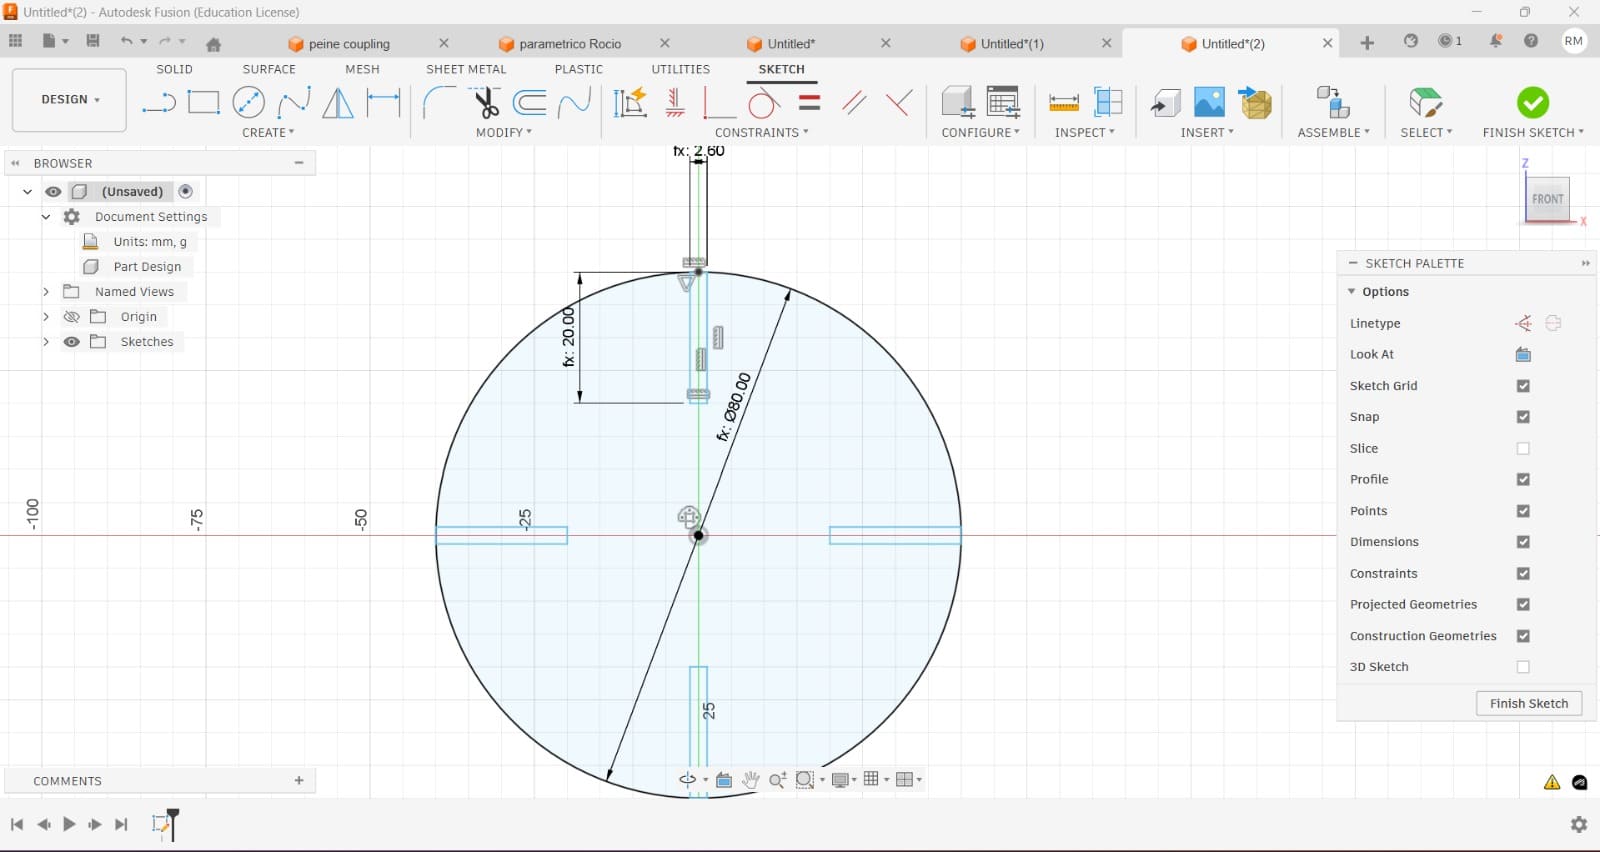
Task: Toggle the Profile checkbox
Action: click(1523, 479)
